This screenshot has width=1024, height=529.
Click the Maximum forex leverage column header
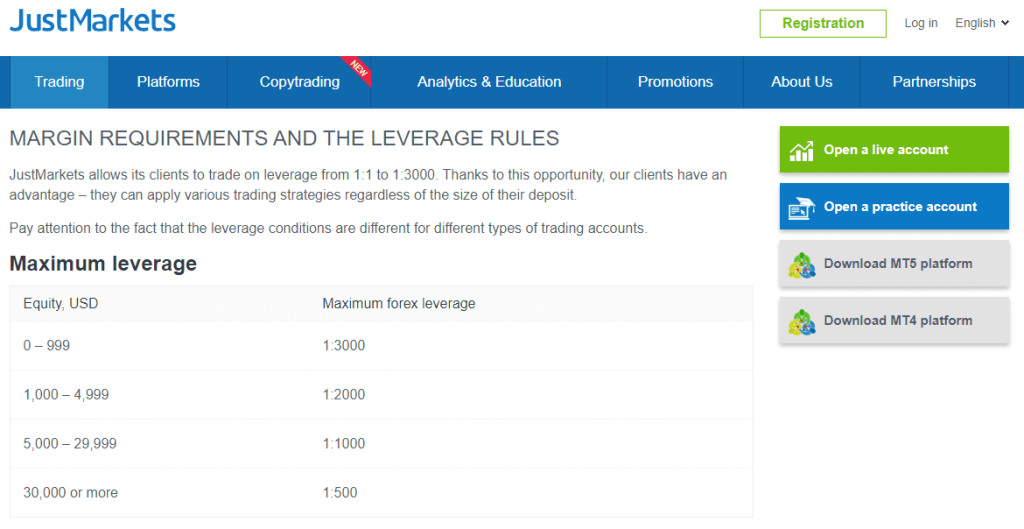(x=398, y=304)
